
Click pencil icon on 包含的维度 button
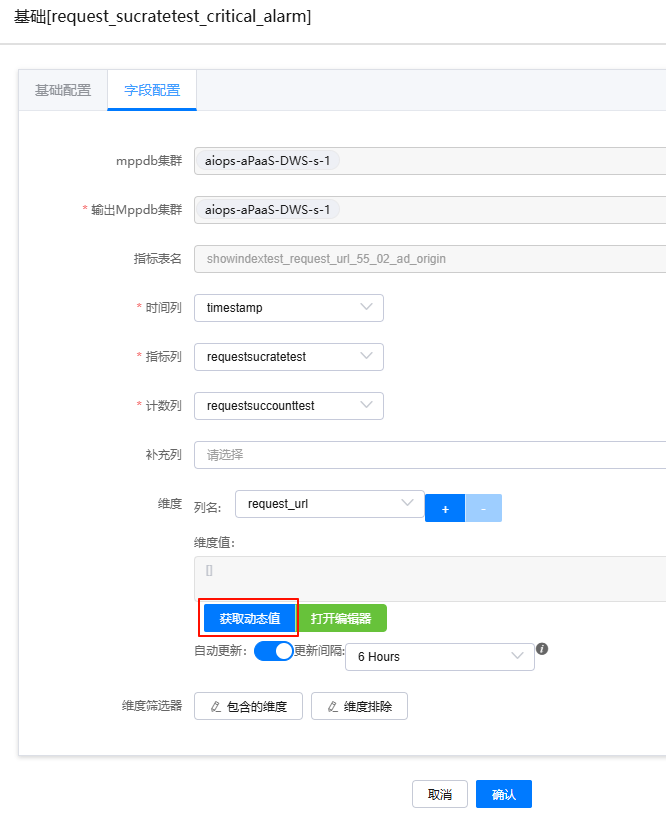(216, 707)
